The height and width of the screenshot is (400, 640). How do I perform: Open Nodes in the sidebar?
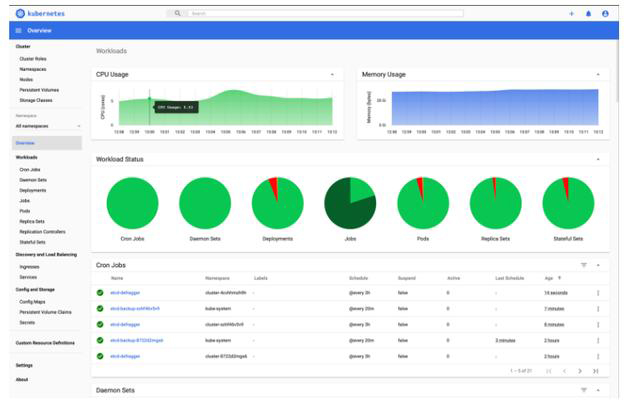tap(26, 80)
